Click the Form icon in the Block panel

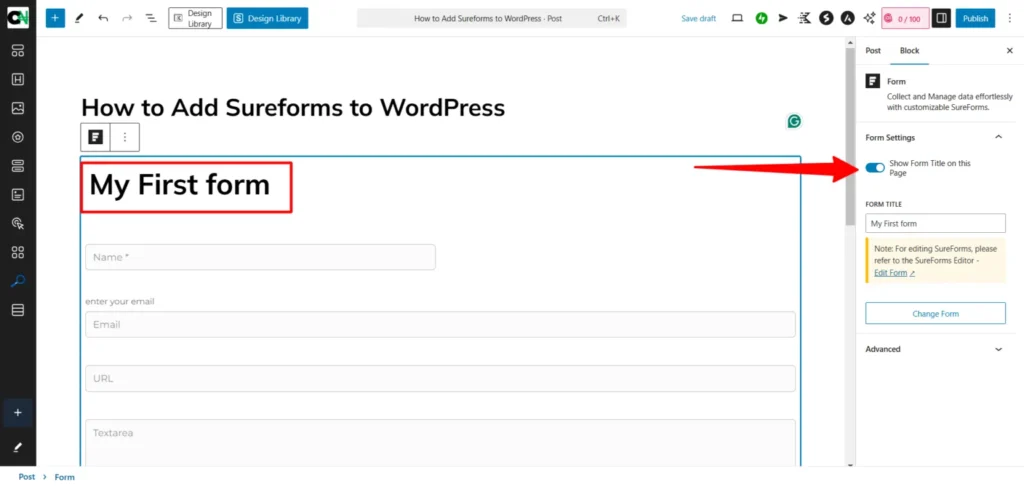[872, 82]
